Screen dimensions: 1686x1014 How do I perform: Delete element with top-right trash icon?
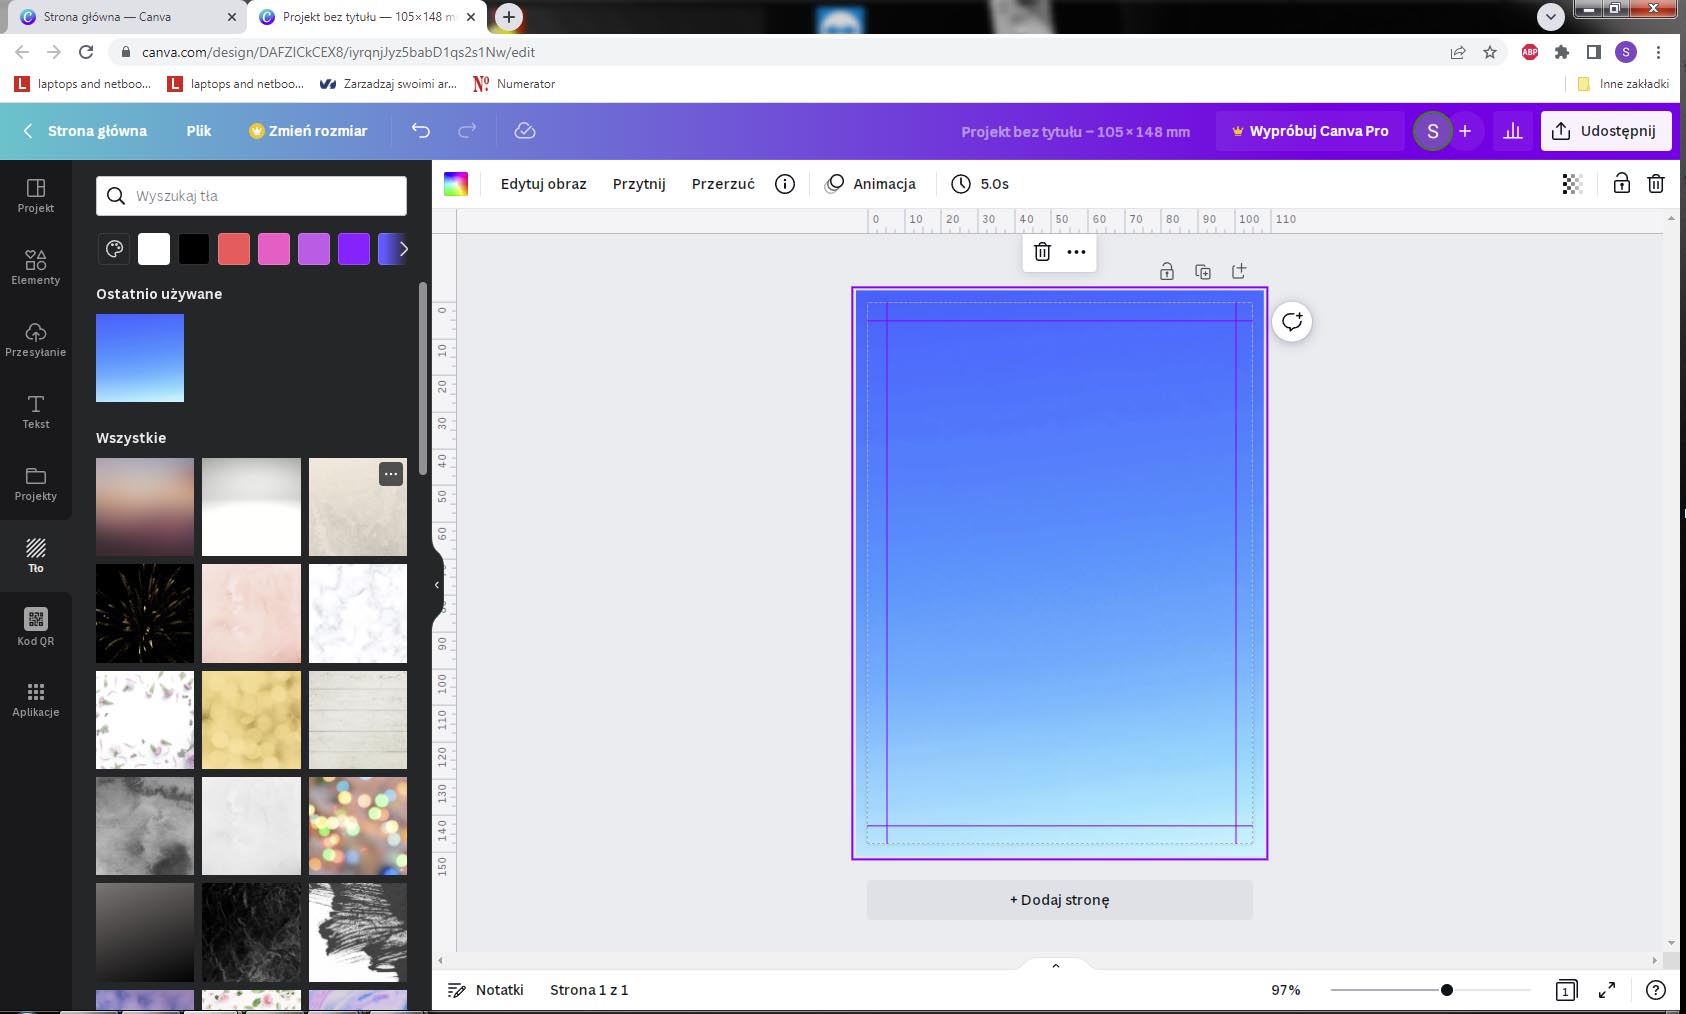(1656, 183)
